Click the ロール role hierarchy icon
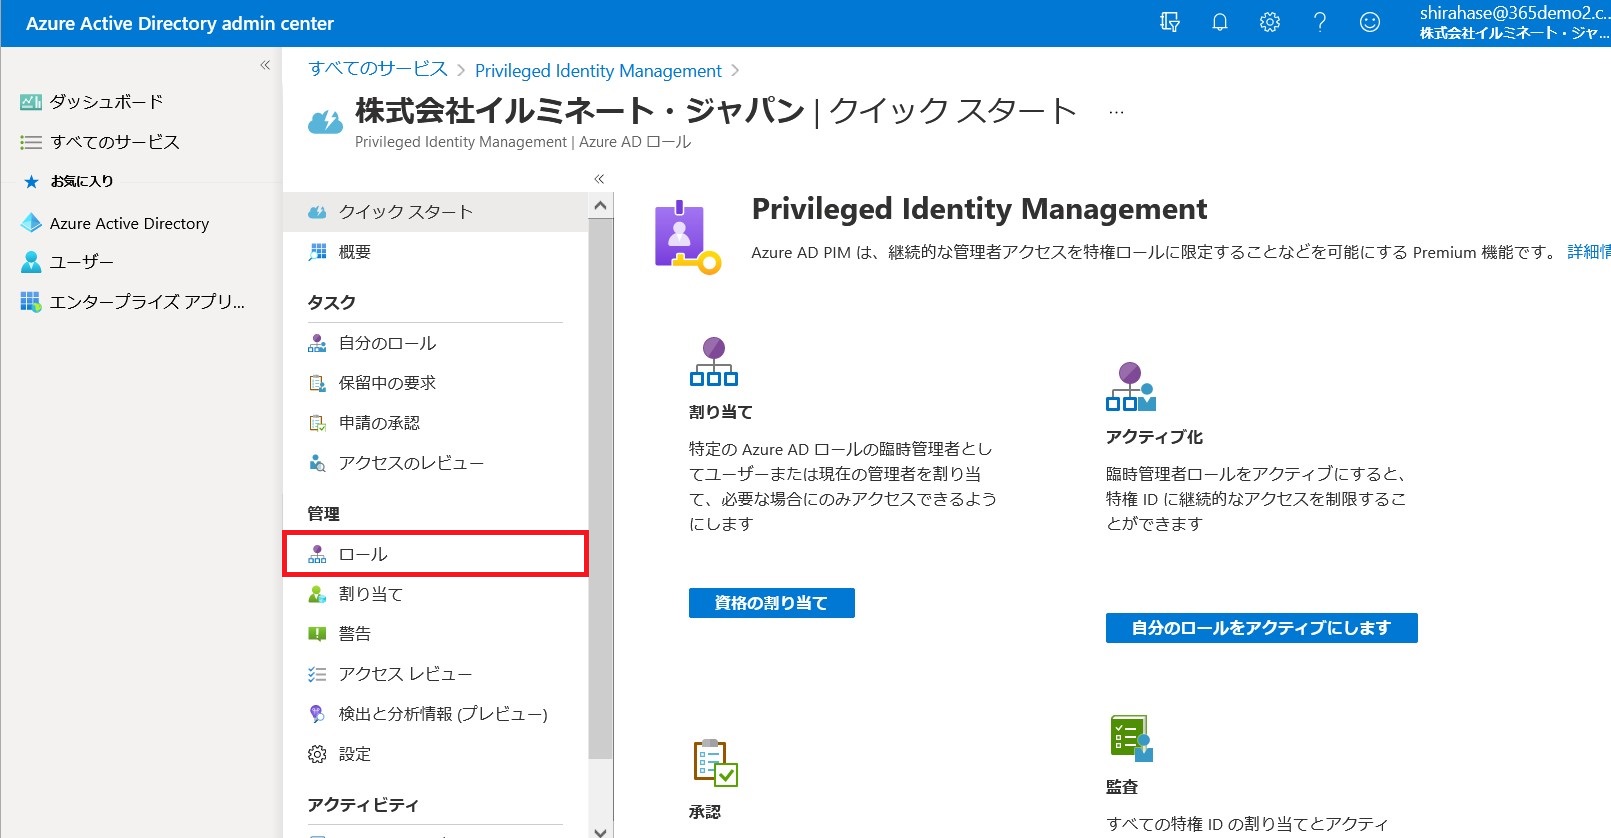Image resolution: width=1611 pixels, height=838 pixels. click(317, 554)
